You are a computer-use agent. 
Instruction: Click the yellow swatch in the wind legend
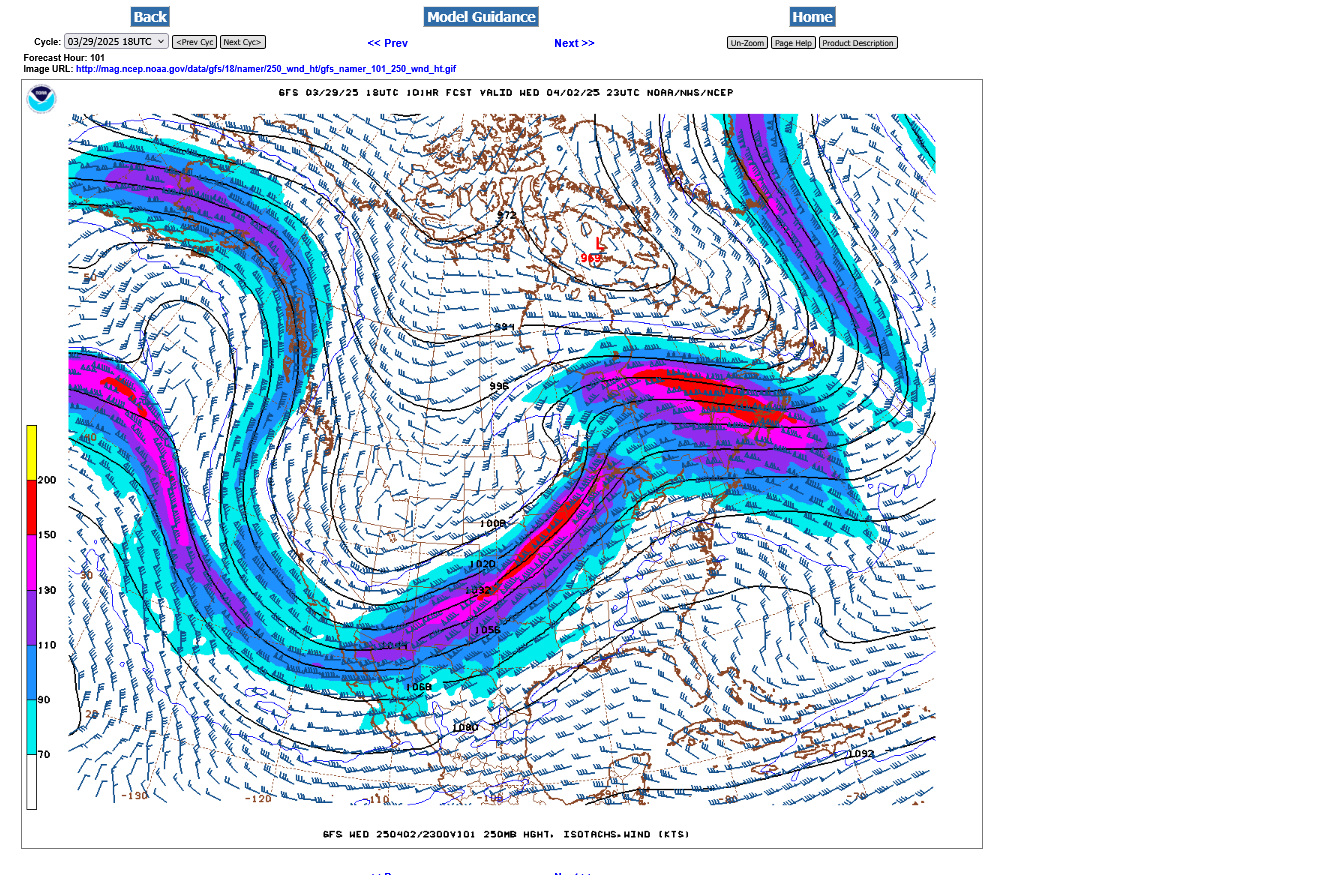click(32, 452)
